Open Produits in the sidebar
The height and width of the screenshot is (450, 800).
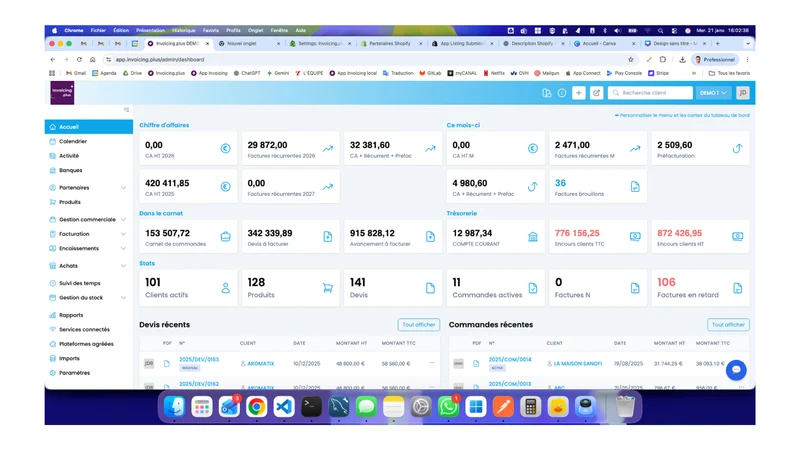pos(69,202)
